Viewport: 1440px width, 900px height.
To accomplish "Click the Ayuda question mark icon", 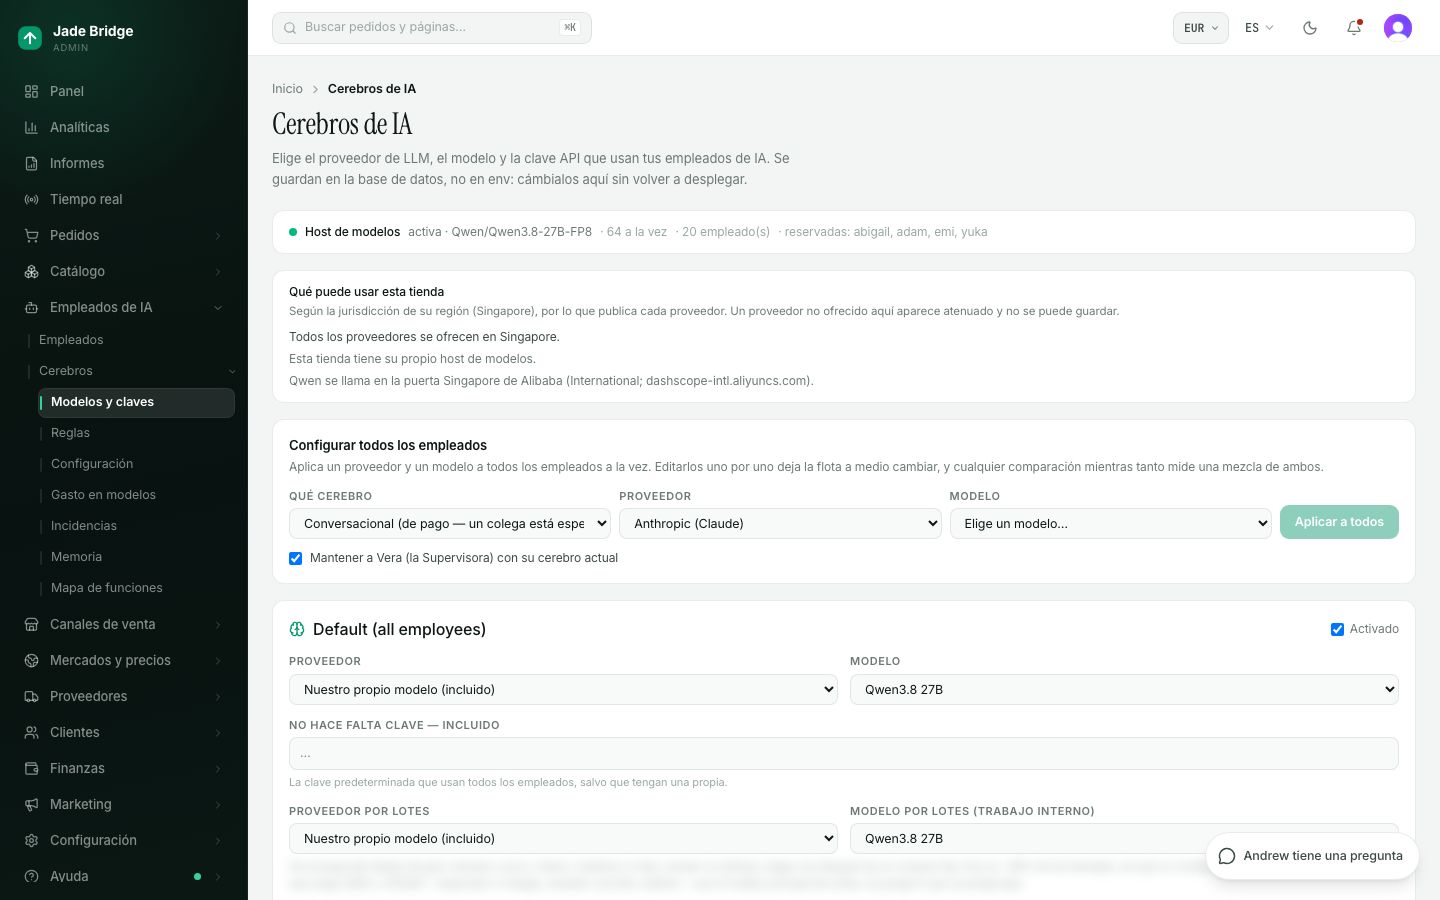I will click(x=31, y=876).
